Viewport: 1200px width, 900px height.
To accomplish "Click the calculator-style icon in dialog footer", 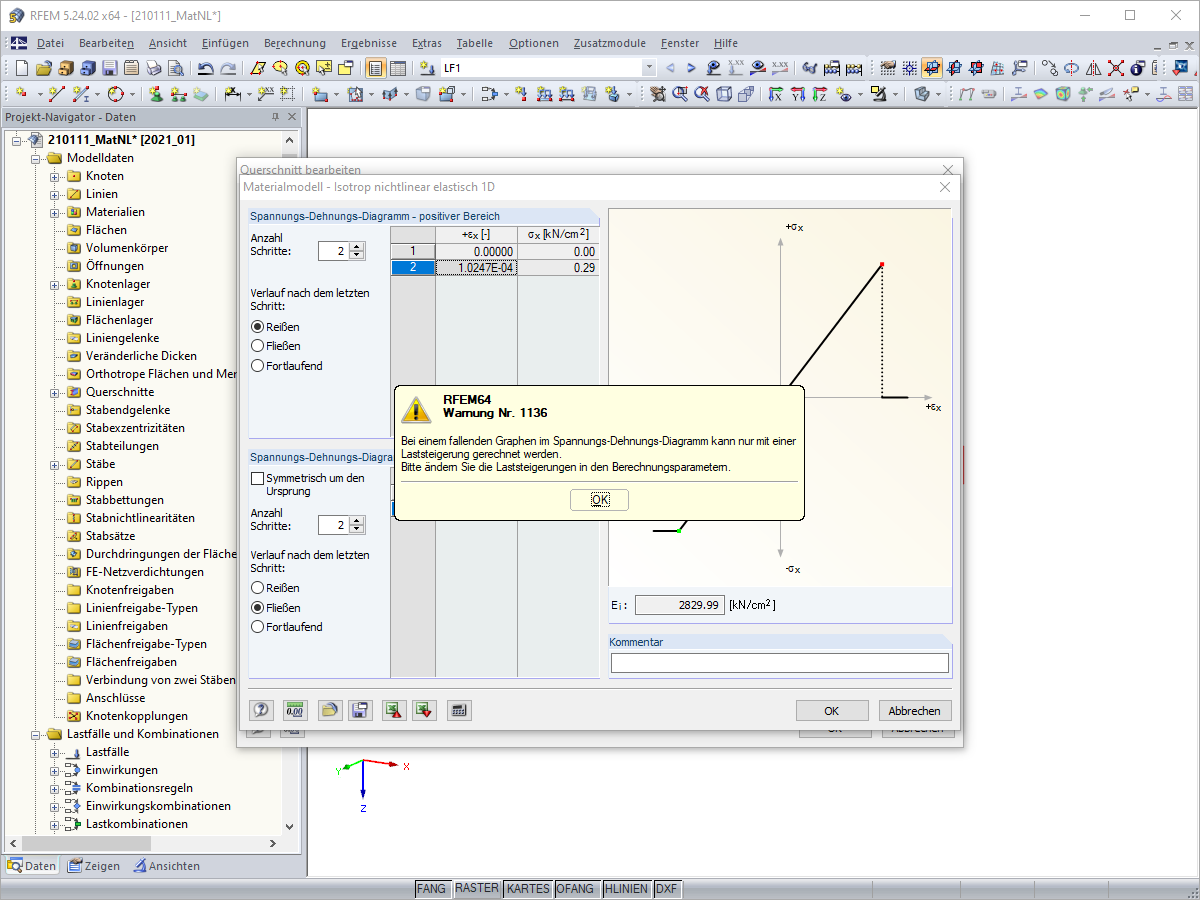I will click(459, 710).
